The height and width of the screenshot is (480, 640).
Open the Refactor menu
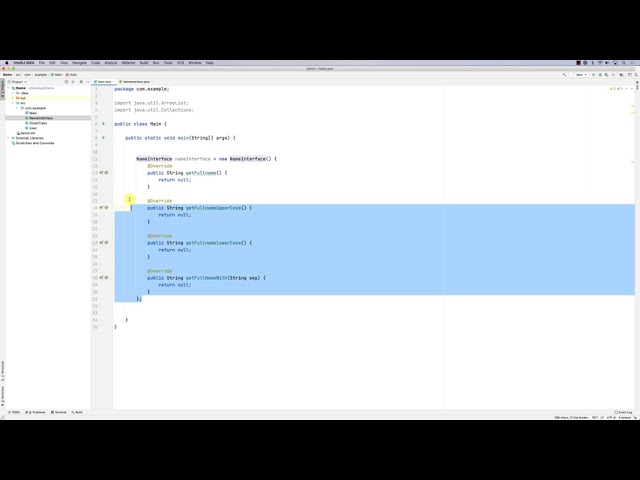128,63
